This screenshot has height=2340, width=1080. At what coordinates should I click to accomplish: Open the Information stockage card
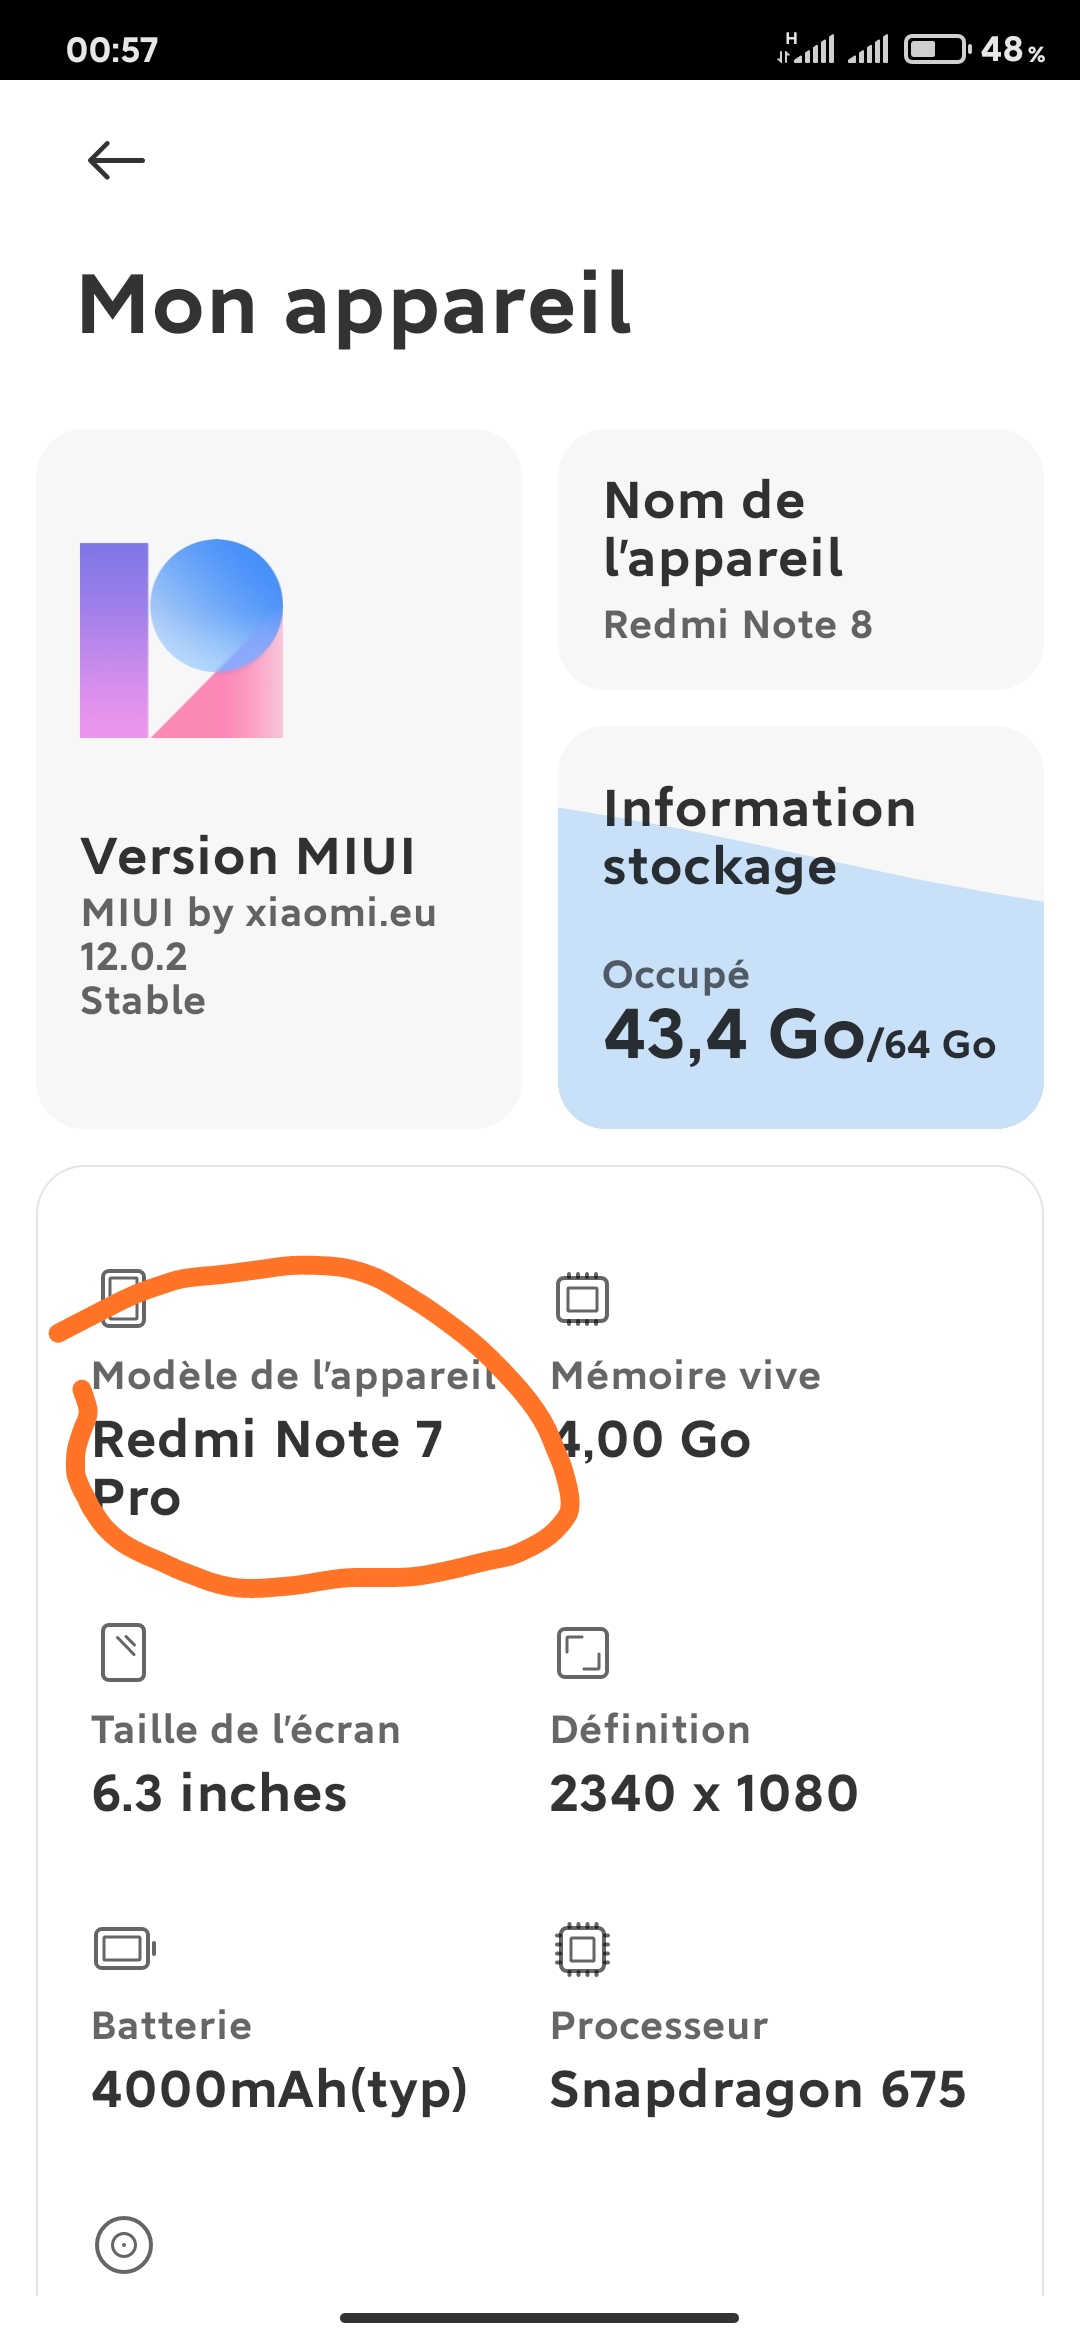pyautogui.click(x=801, y=927)
